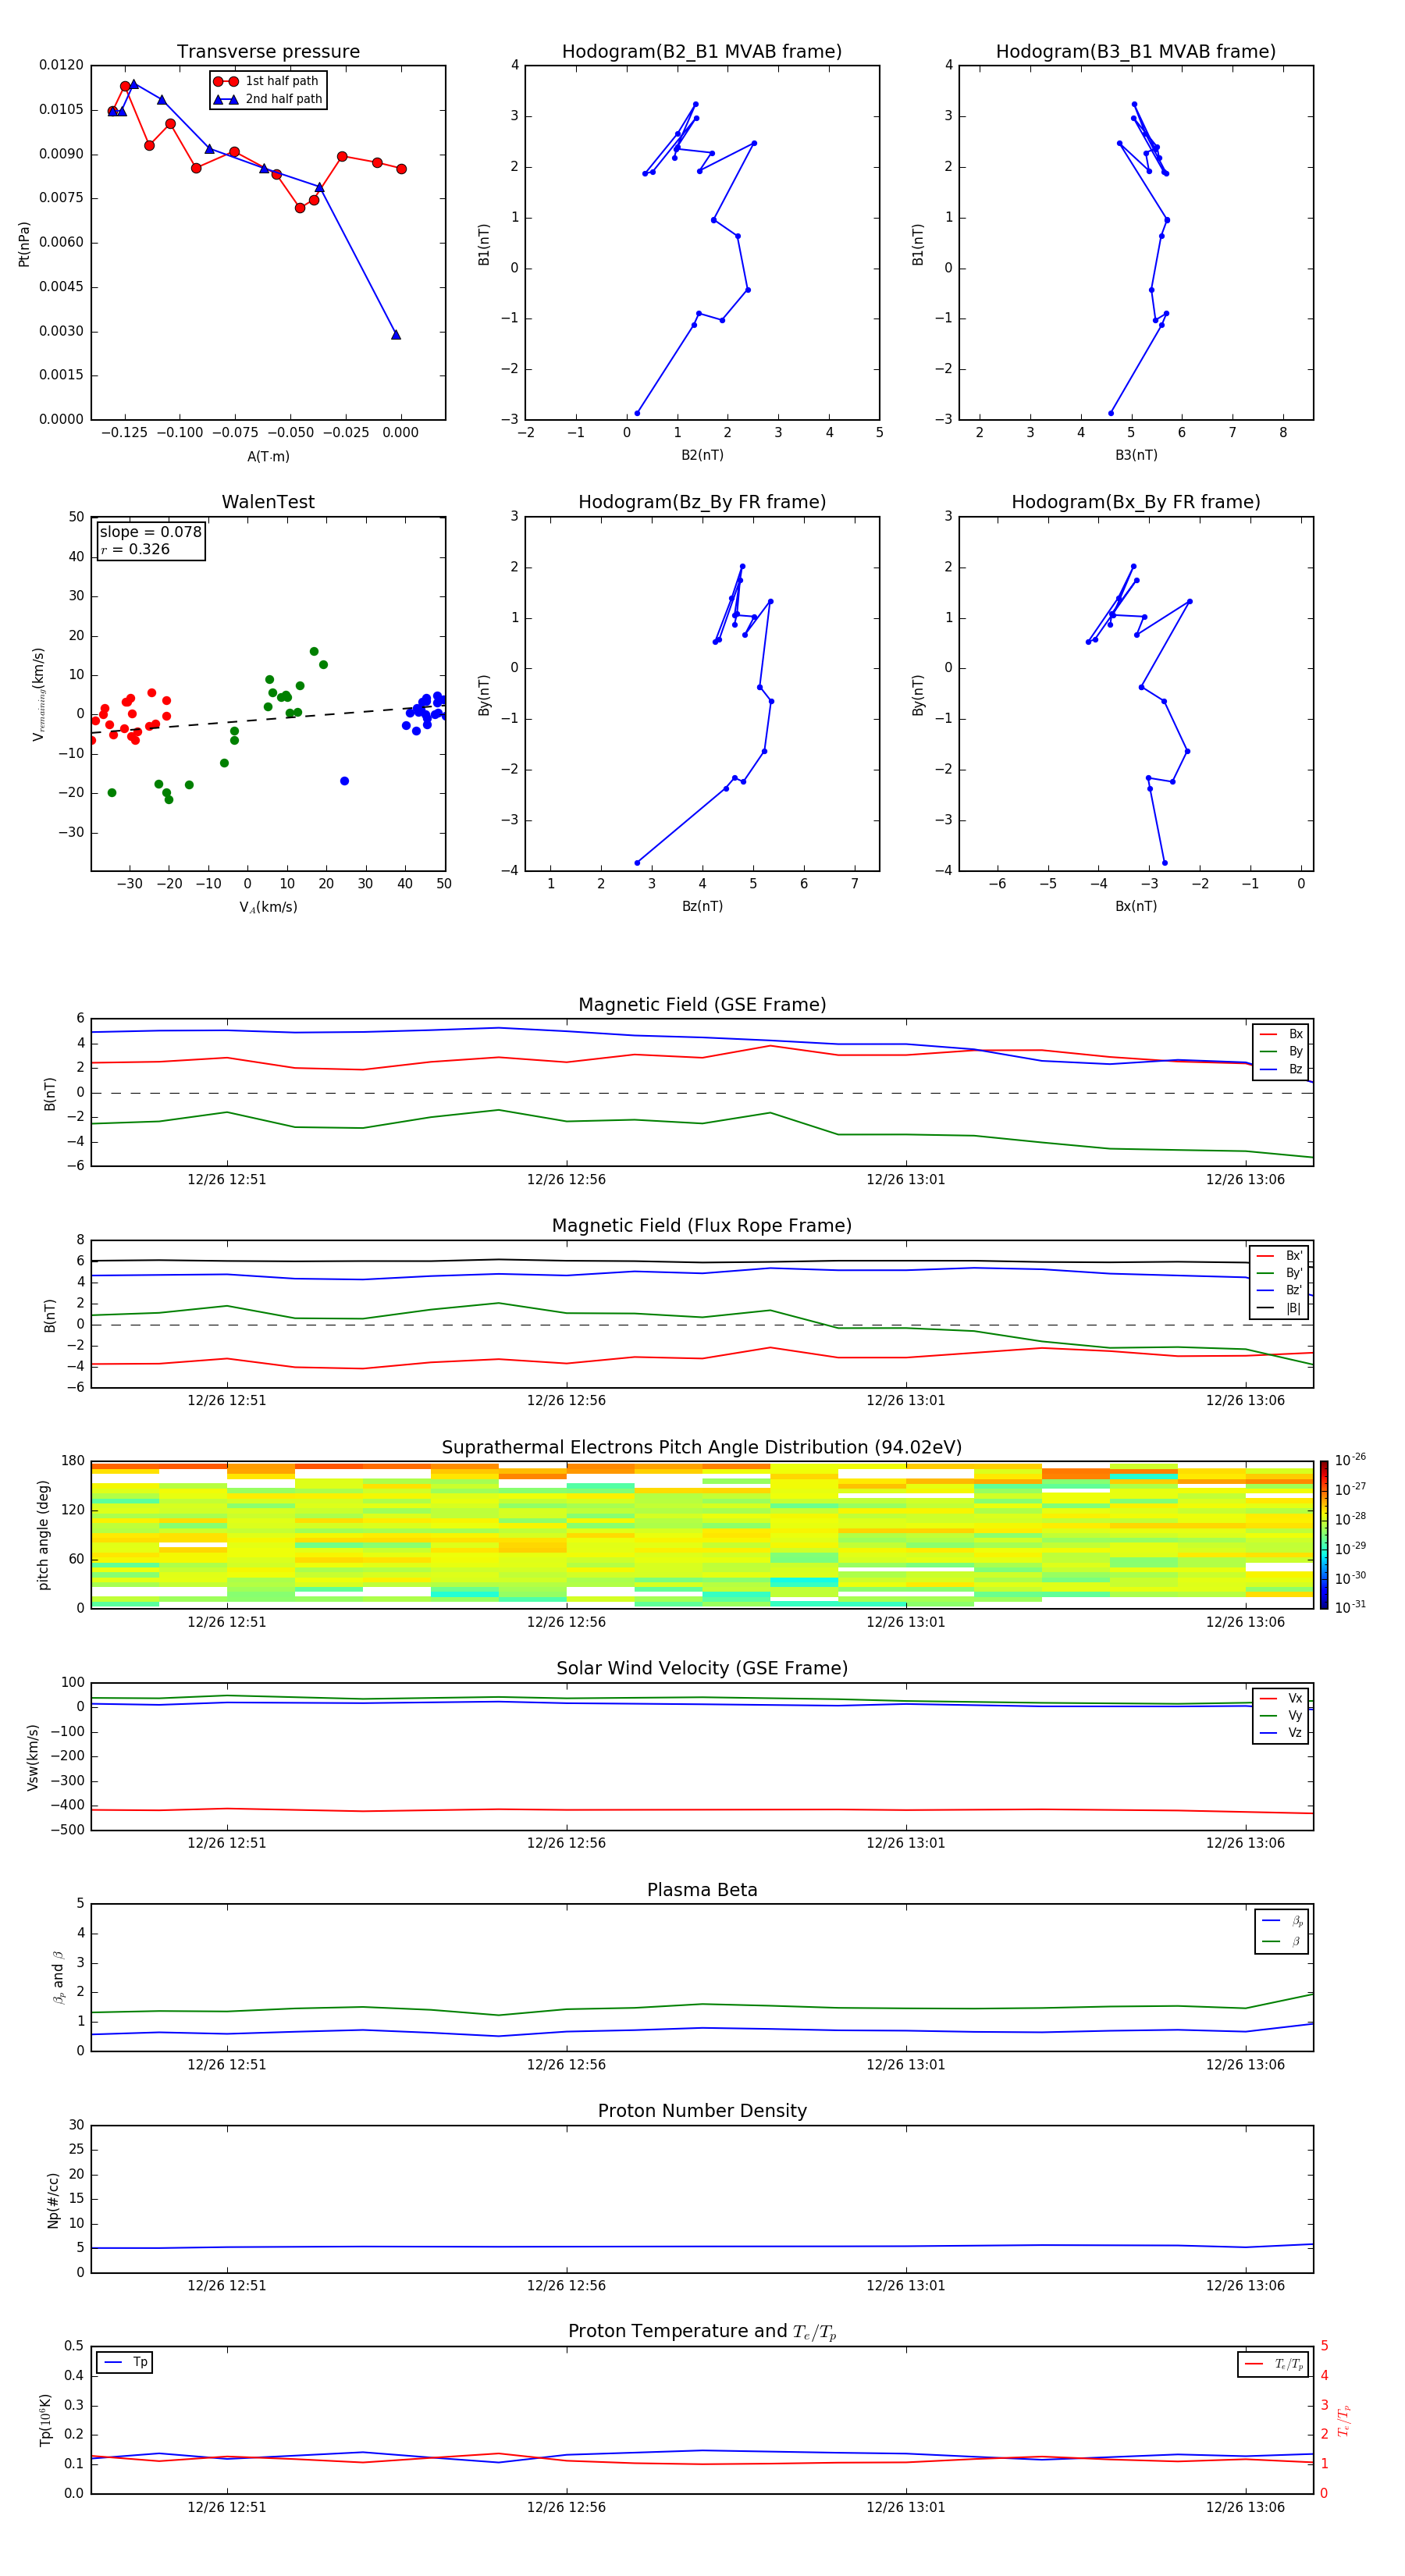This screenshot has width=1405, height=2576.
Task: Click the Vy legend entry
Action: [x=1281, y=1715]
